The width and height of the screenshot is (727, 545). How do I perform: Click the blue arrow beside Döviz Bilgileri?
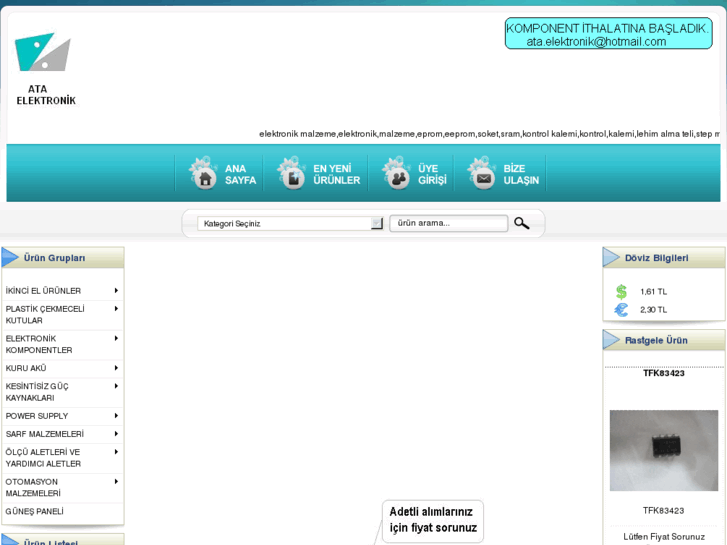[611, 257]
